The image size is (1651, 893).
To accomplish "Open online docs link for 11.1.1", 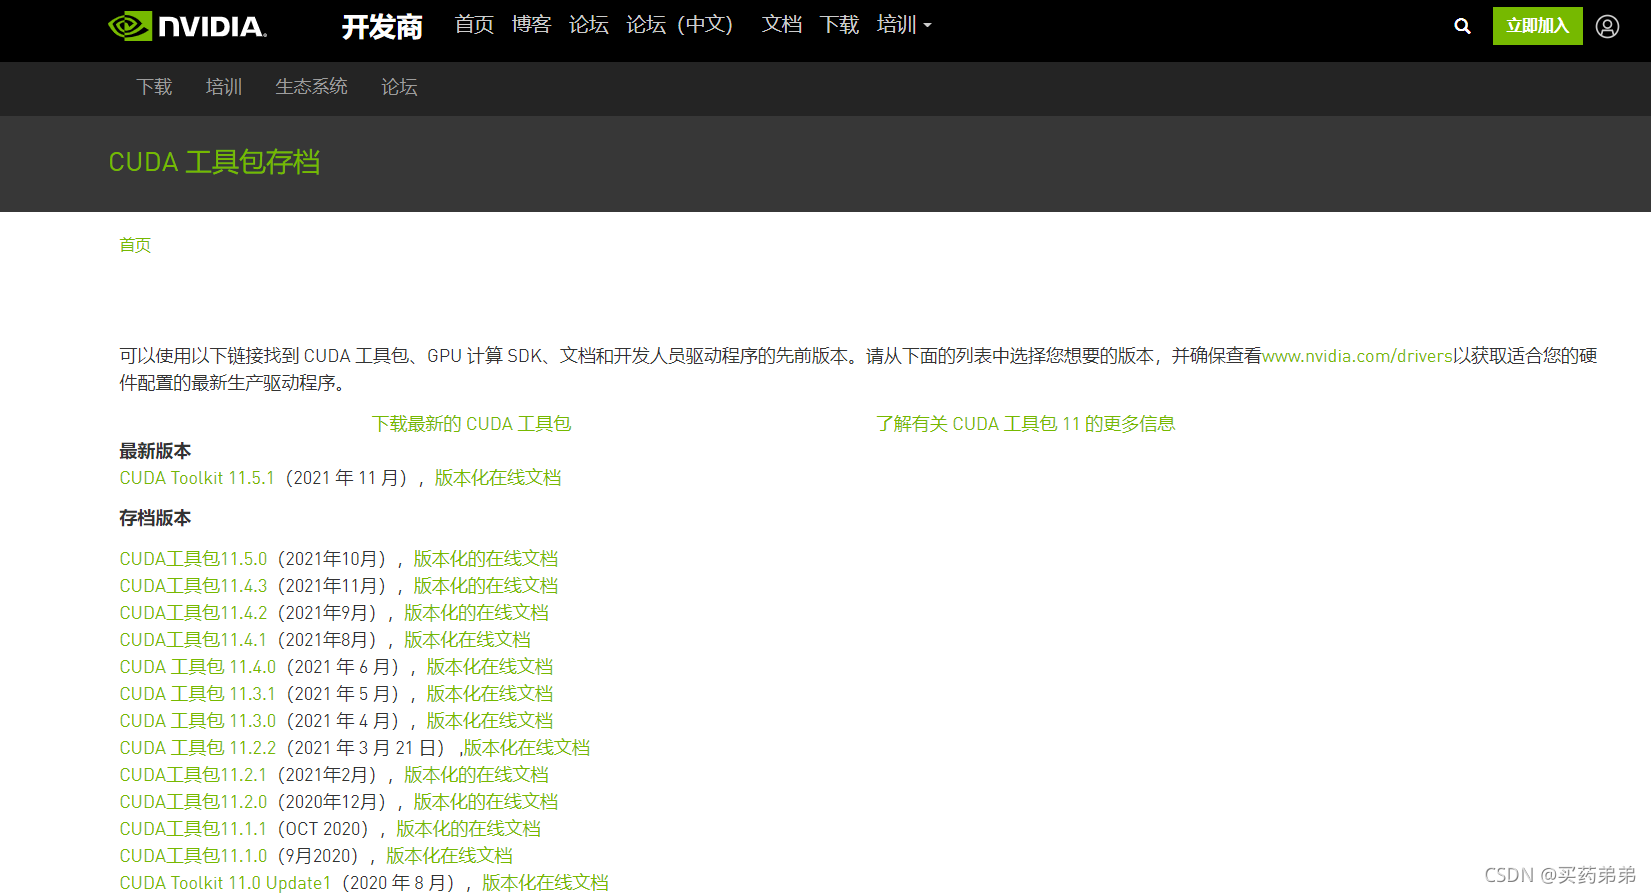I will [468, 829].
